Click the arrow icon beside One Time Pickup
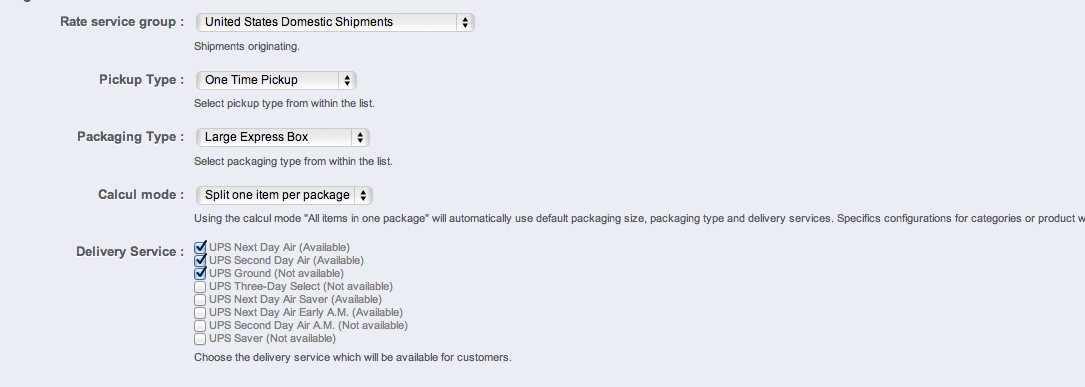The width and height of the screenshot is (1085, 387). [347, 80]
